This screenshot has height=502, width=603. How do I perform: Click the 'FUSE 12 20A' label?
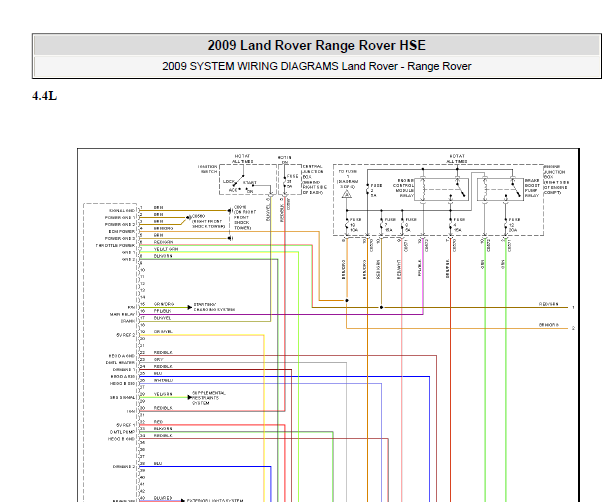[x=515, y=225]
